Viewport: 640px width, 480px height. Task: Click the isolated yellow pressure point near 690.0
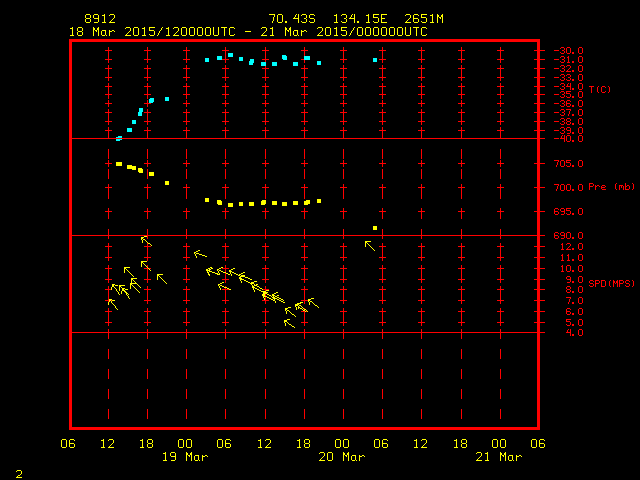[375, 228]
